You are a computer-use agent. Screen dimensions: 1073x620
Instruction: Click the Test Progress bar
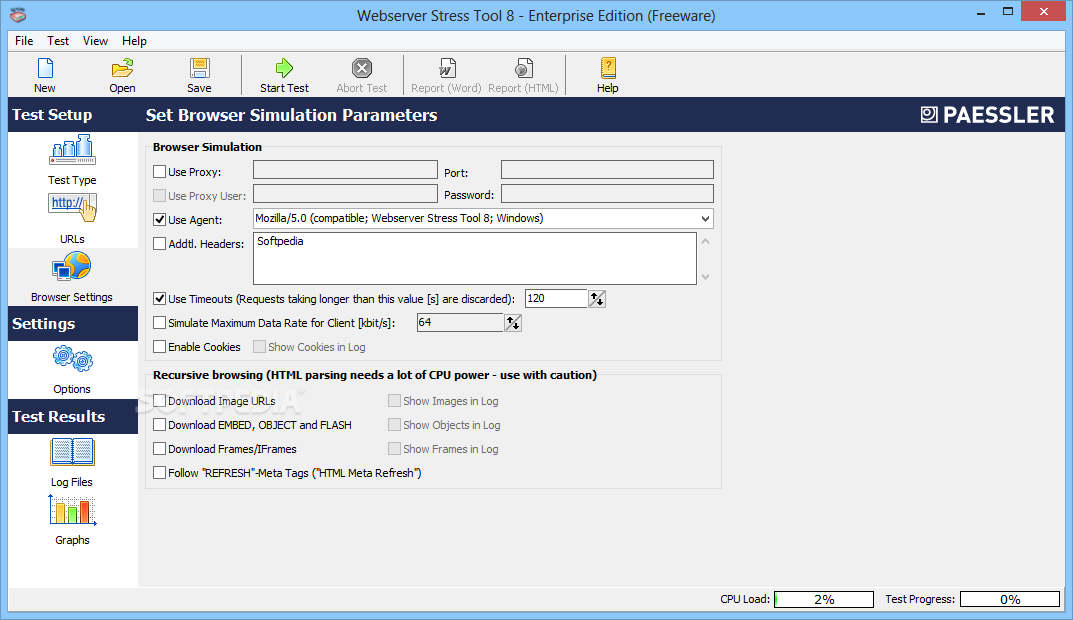click(1010, 599)
